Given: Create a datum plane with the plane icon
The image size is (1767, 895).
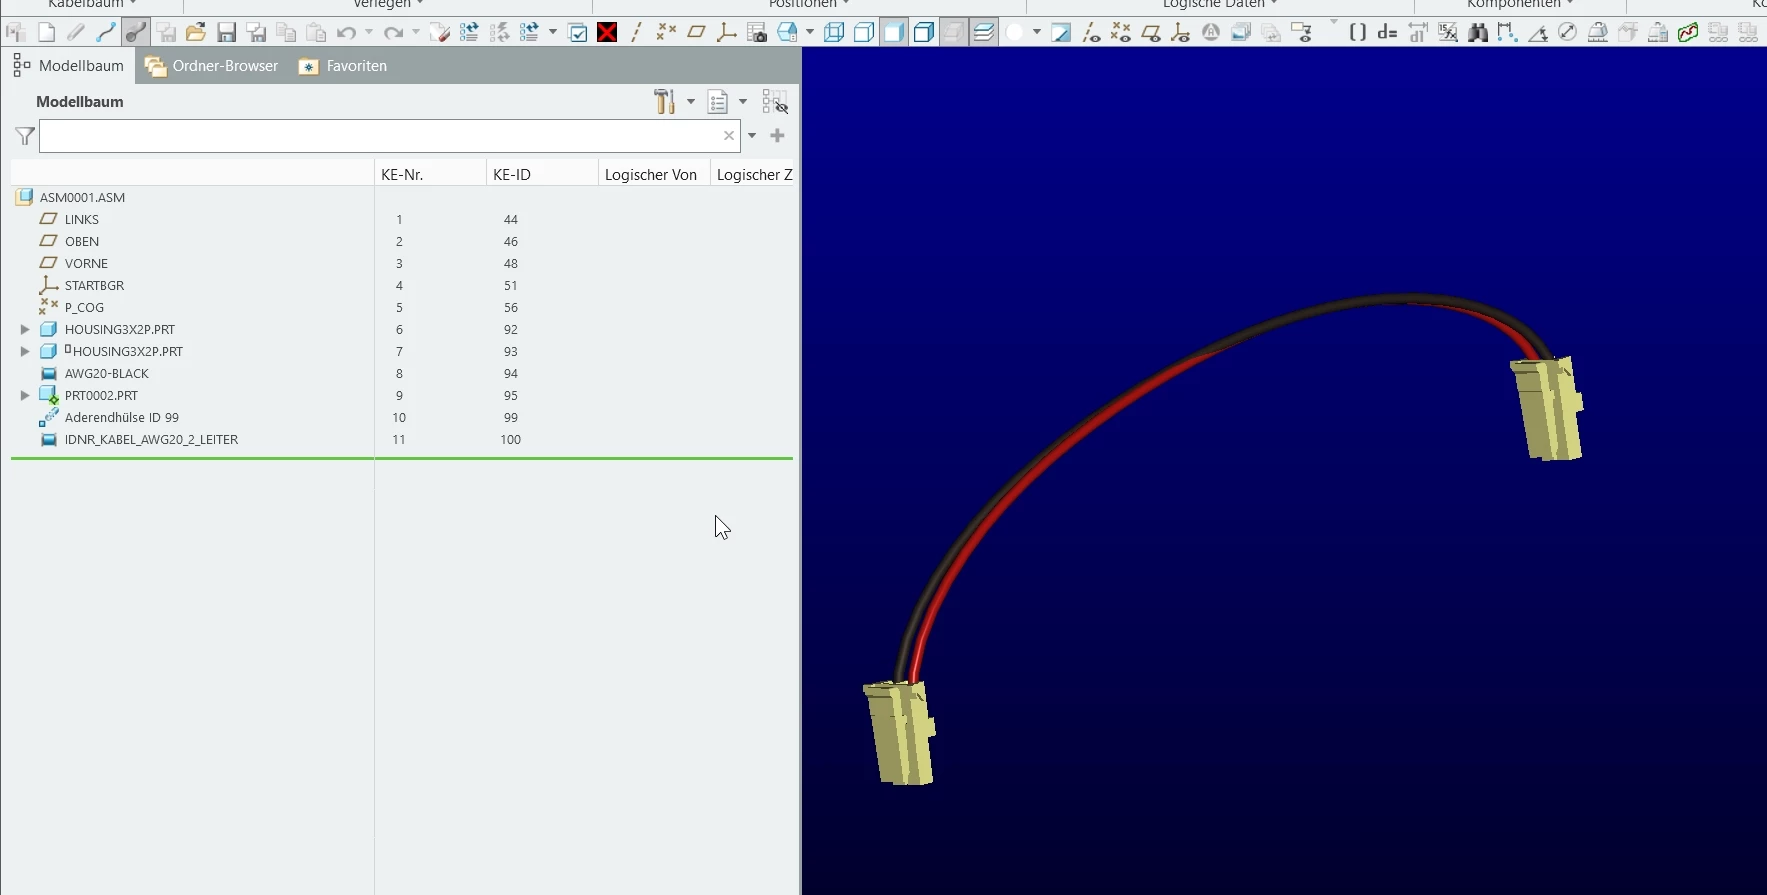Looking at the screenshot, I should click(x=696, y=33).
